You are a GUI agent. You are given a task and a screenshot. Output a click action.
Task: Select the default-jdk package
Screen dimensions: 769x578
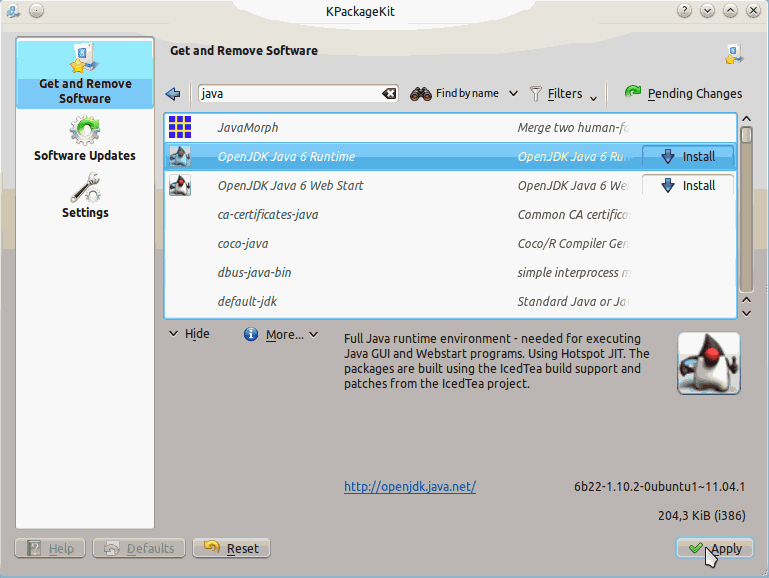point(247,301)
